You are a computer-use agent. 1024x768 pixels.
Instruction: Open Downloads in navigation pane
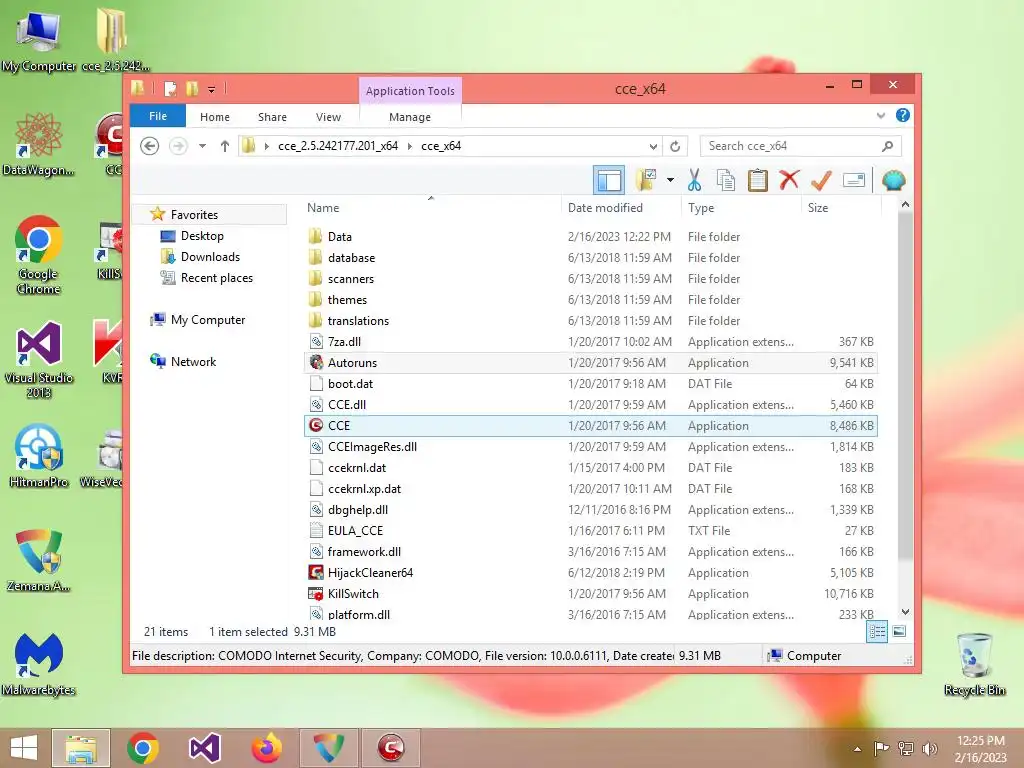(x=210, y=257)
